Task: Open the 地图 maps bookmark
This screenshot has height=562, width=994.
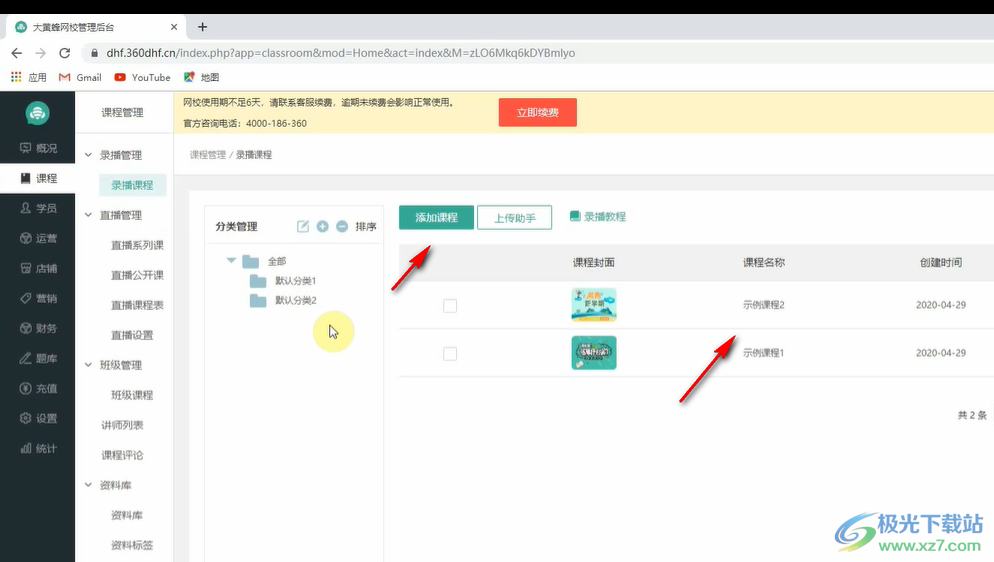Action: coord(201,77)
